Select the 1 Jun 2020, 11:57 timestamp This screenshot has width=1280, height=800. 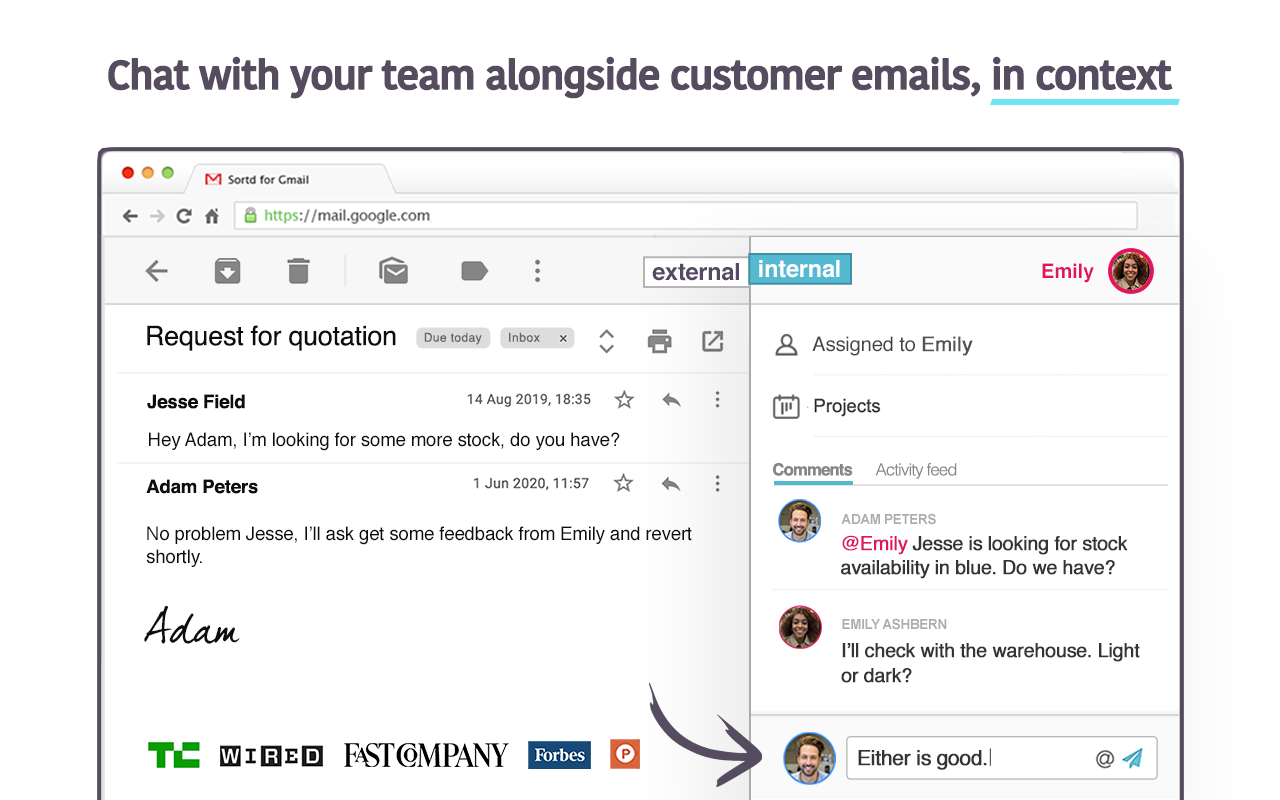pos(531,483)
